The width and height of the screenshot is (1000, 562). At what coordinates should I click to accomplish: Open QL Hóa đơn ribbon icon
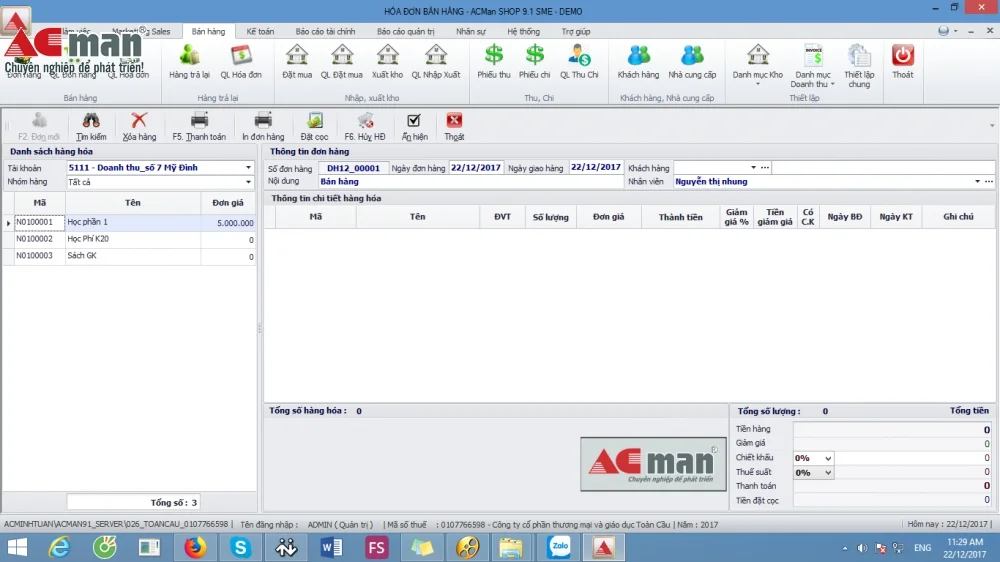pos(241,62)
